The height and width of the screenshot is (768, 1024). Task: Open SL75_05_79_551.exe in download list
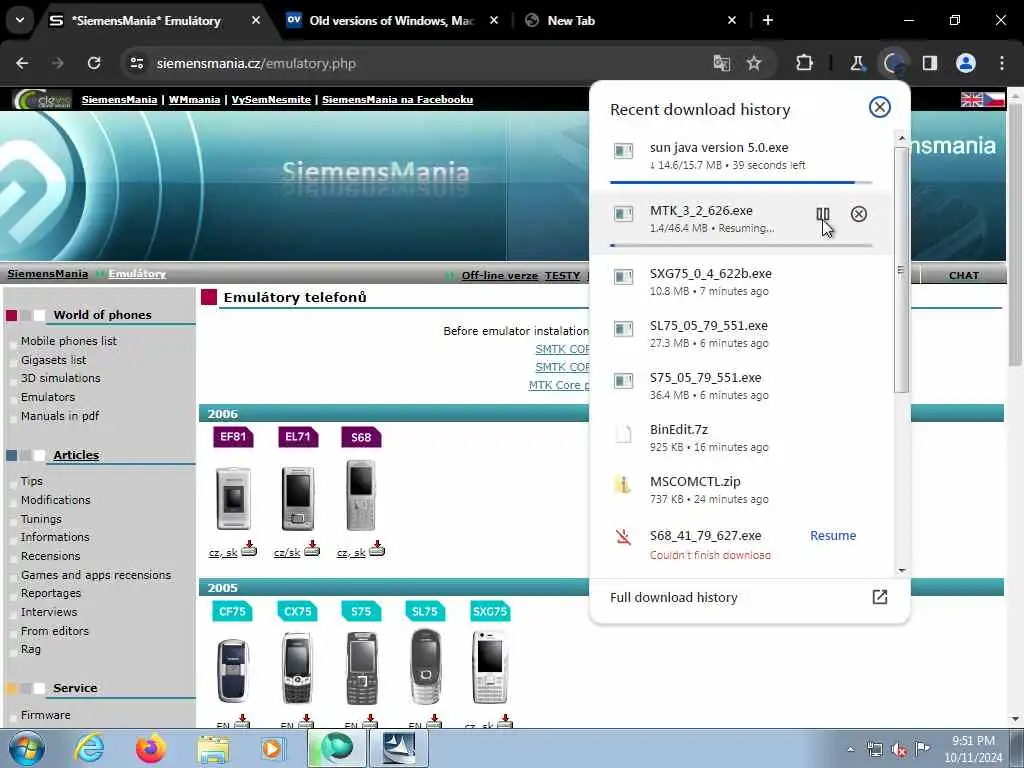tap(741, 334)
